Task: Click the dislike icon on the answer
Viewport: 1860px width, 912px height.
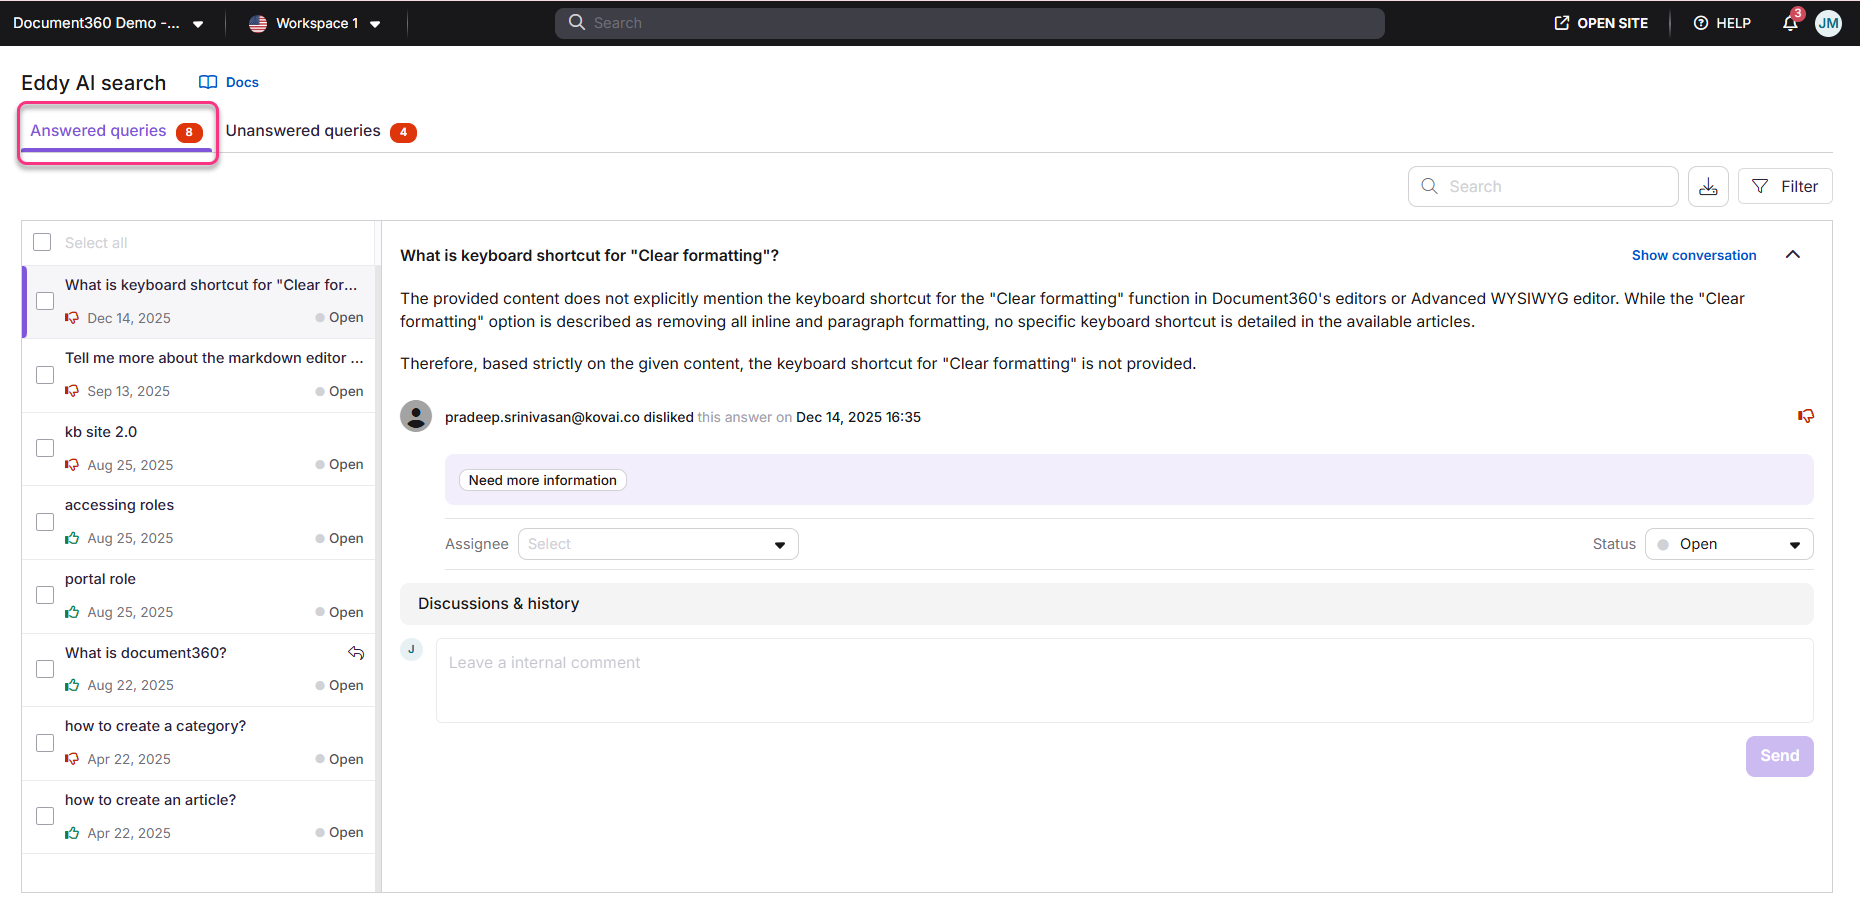Action: 1806,416
